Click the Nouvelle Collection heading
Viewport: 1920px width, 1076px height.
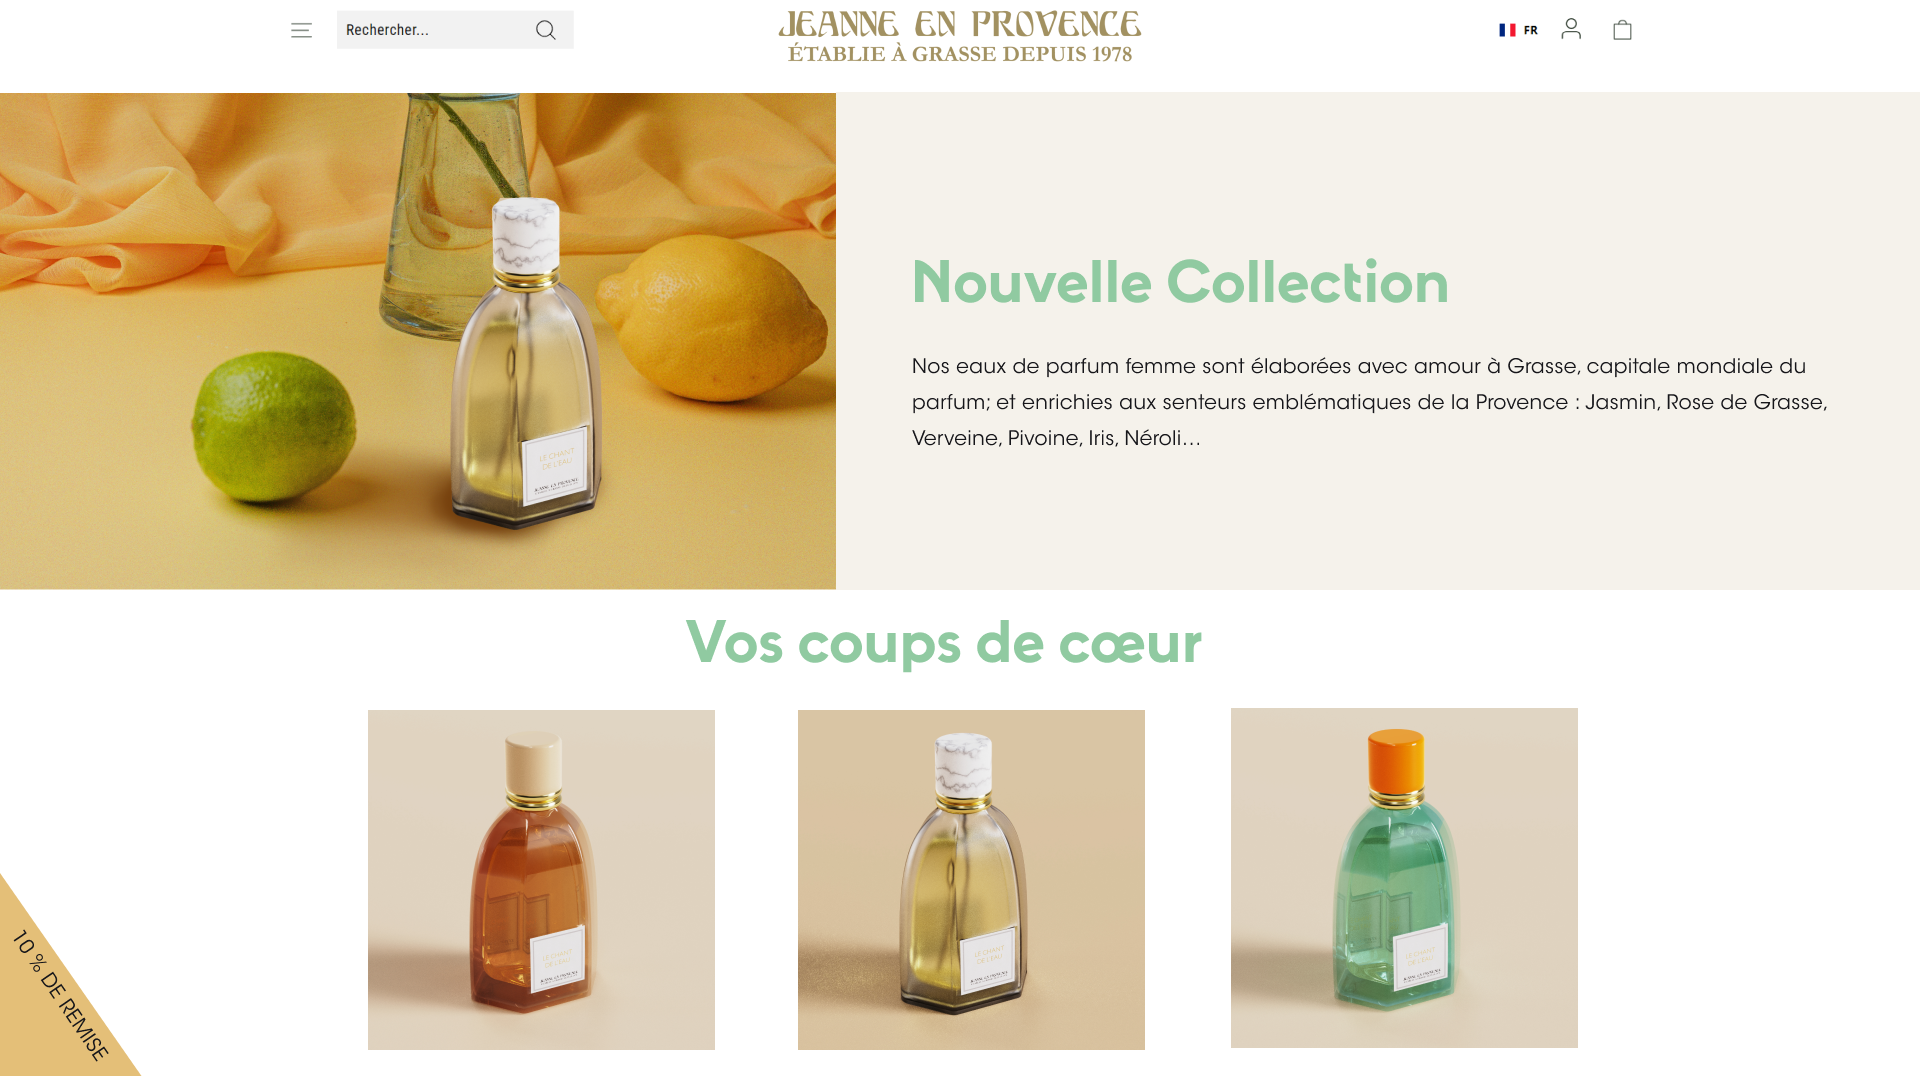(x=1180, y=282)
